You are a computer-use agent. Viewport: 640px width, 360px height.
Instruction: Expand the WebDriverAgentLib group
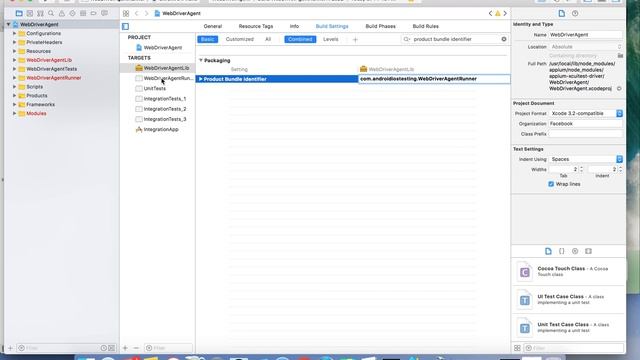click(14, 60)
